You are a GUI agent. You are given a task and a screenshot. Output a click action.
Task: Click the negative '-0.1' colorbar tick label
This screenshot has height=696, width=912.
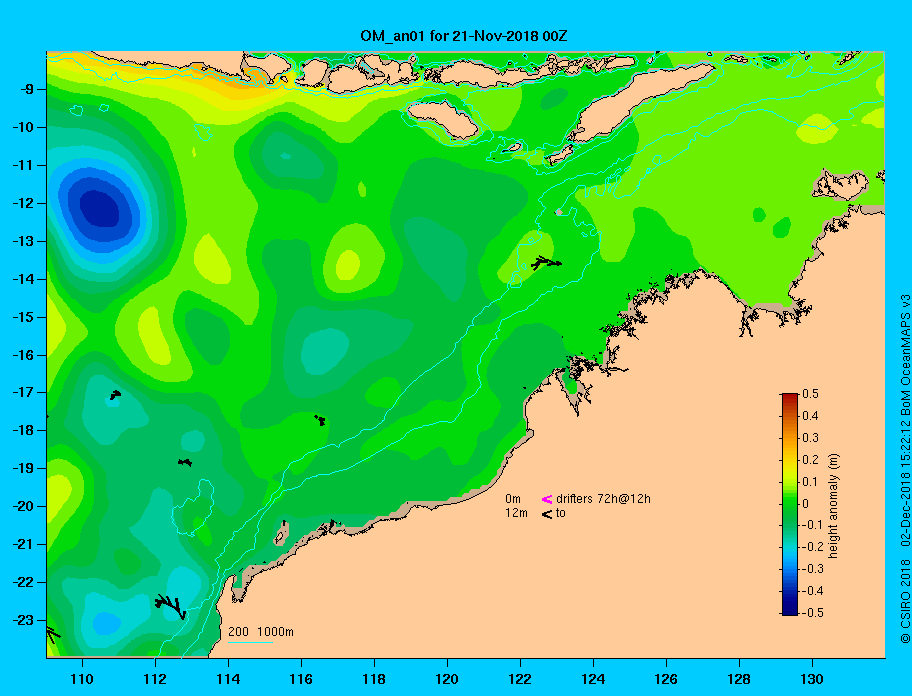(x=813, y=525)
